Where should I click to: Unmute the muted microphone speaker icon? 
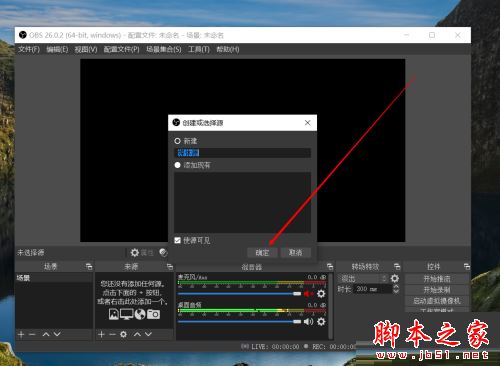[x=308, y=294]
